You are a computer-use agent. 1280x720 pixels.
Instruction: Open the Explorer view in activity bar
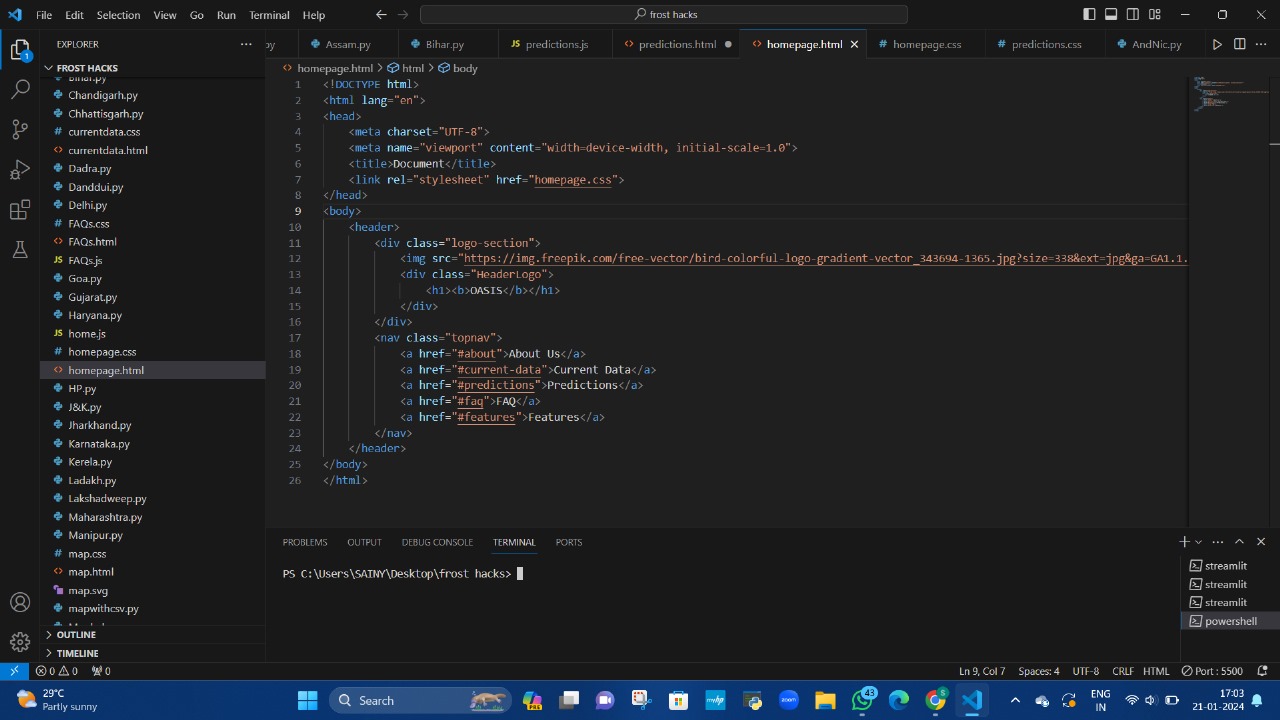click(20, 50)
